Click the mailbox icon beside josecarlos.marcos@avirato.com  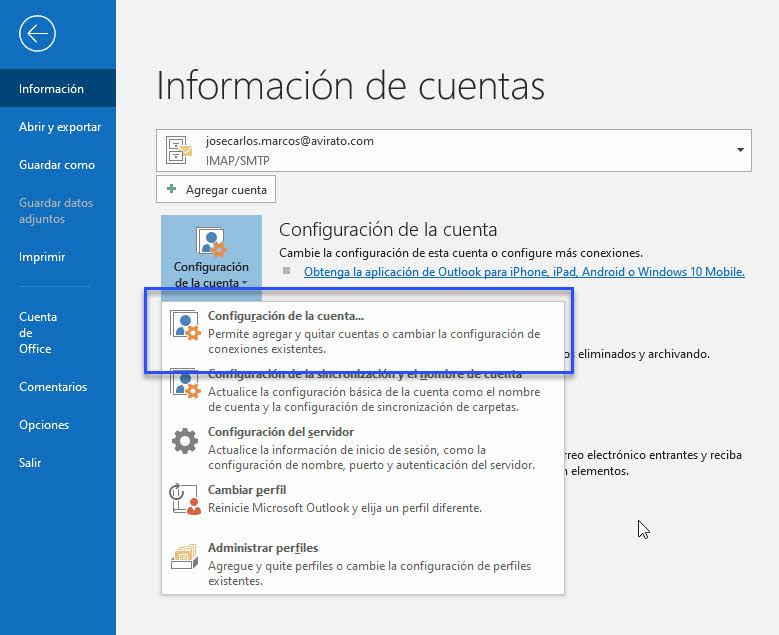179,150
